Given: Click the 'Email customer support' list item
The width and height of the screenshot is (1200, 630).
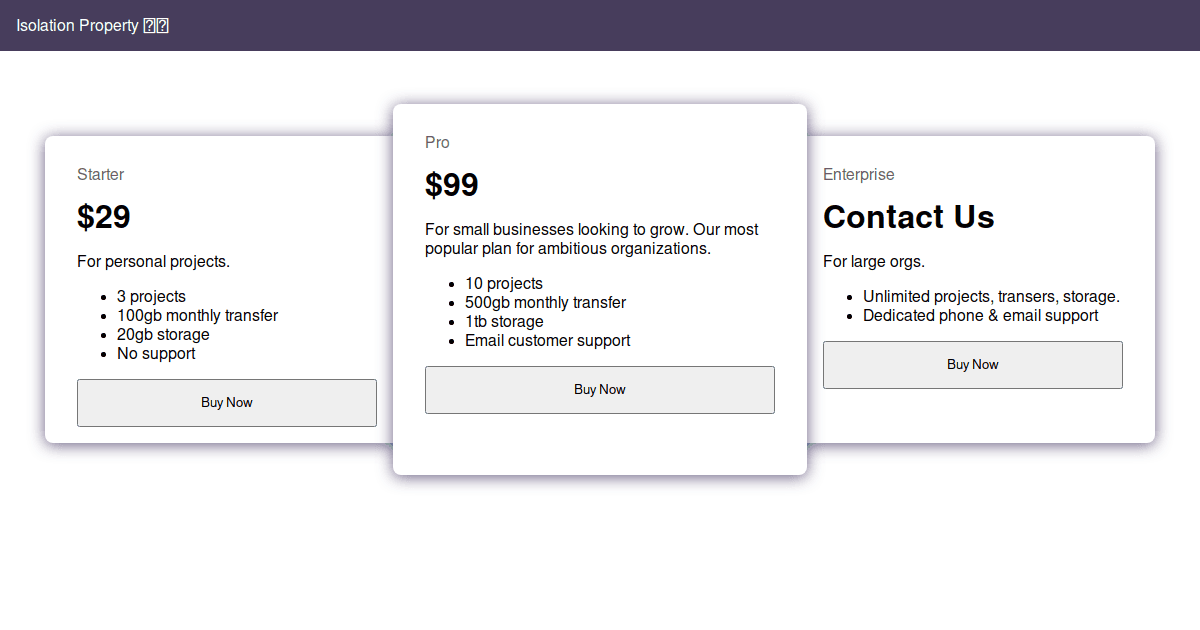Looking at the screenshot, I should (x=548, y=341).
